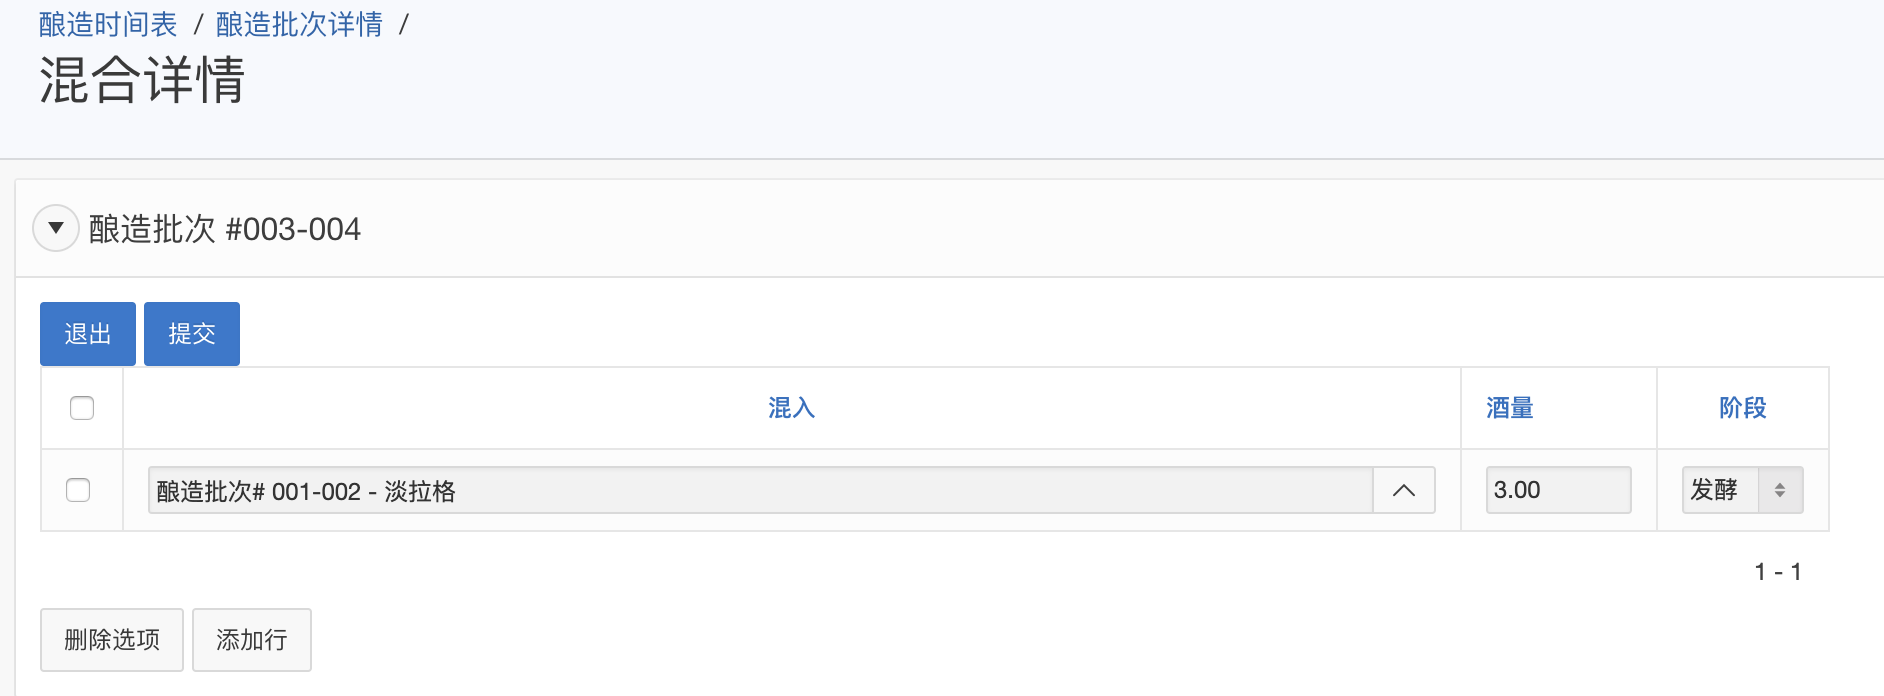1884x696 pixels.
Task: Submit with the 提交 button
Action: [191, 334]
